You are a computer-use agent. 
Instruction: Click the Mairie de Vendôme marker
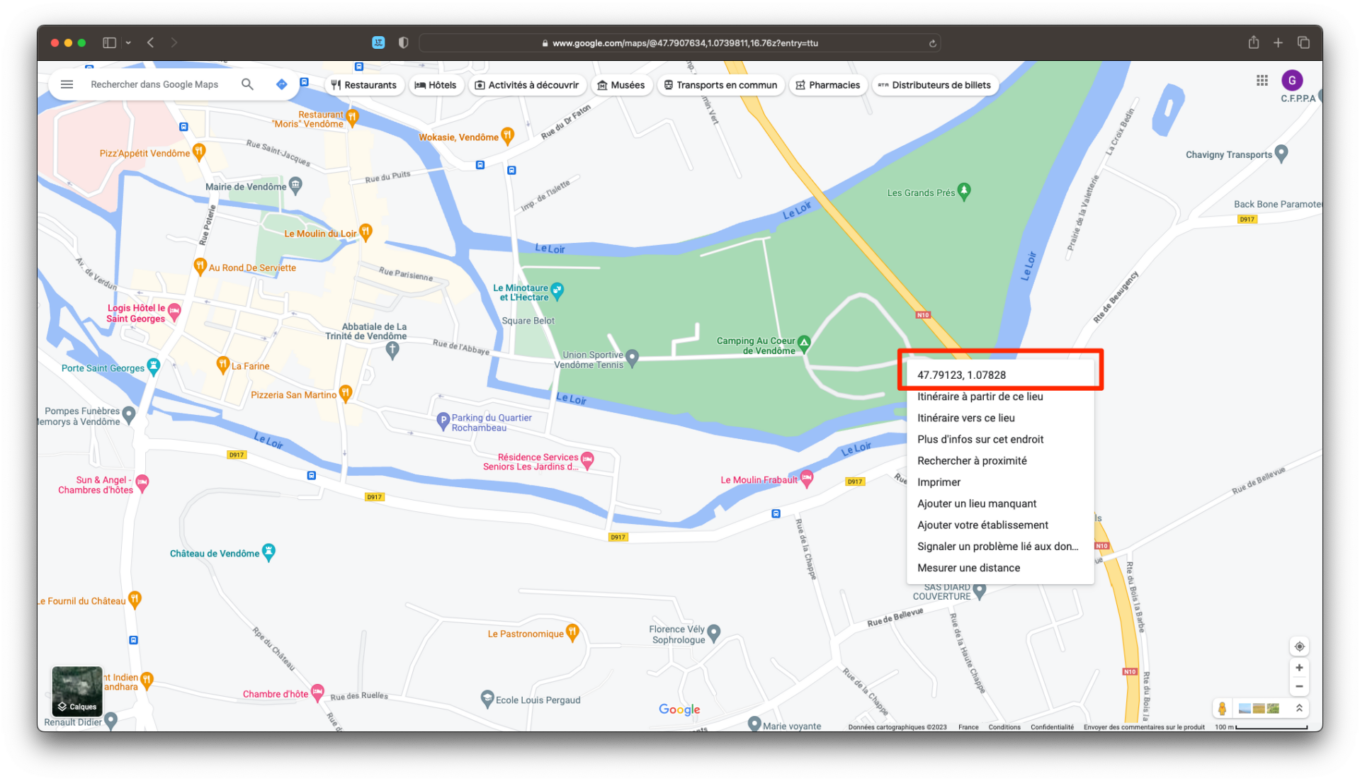[295, 186]
